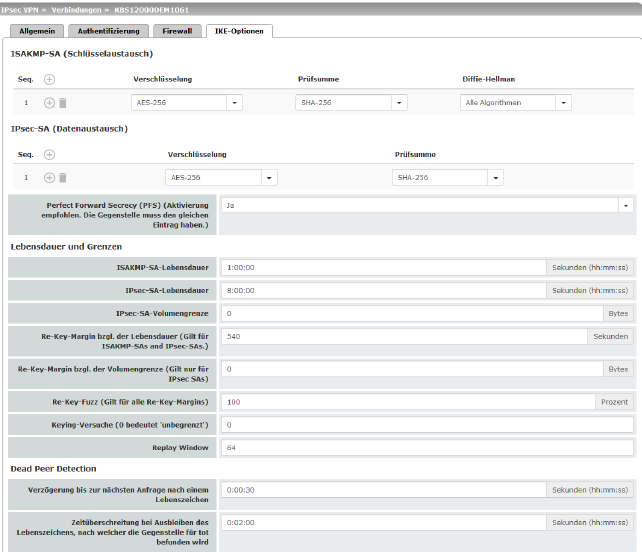Open ISAKMP-SA Prüfsumme SHA-256 dropdown
The image size is (642, 552).
pyautogui.click(x=400, y=102)
